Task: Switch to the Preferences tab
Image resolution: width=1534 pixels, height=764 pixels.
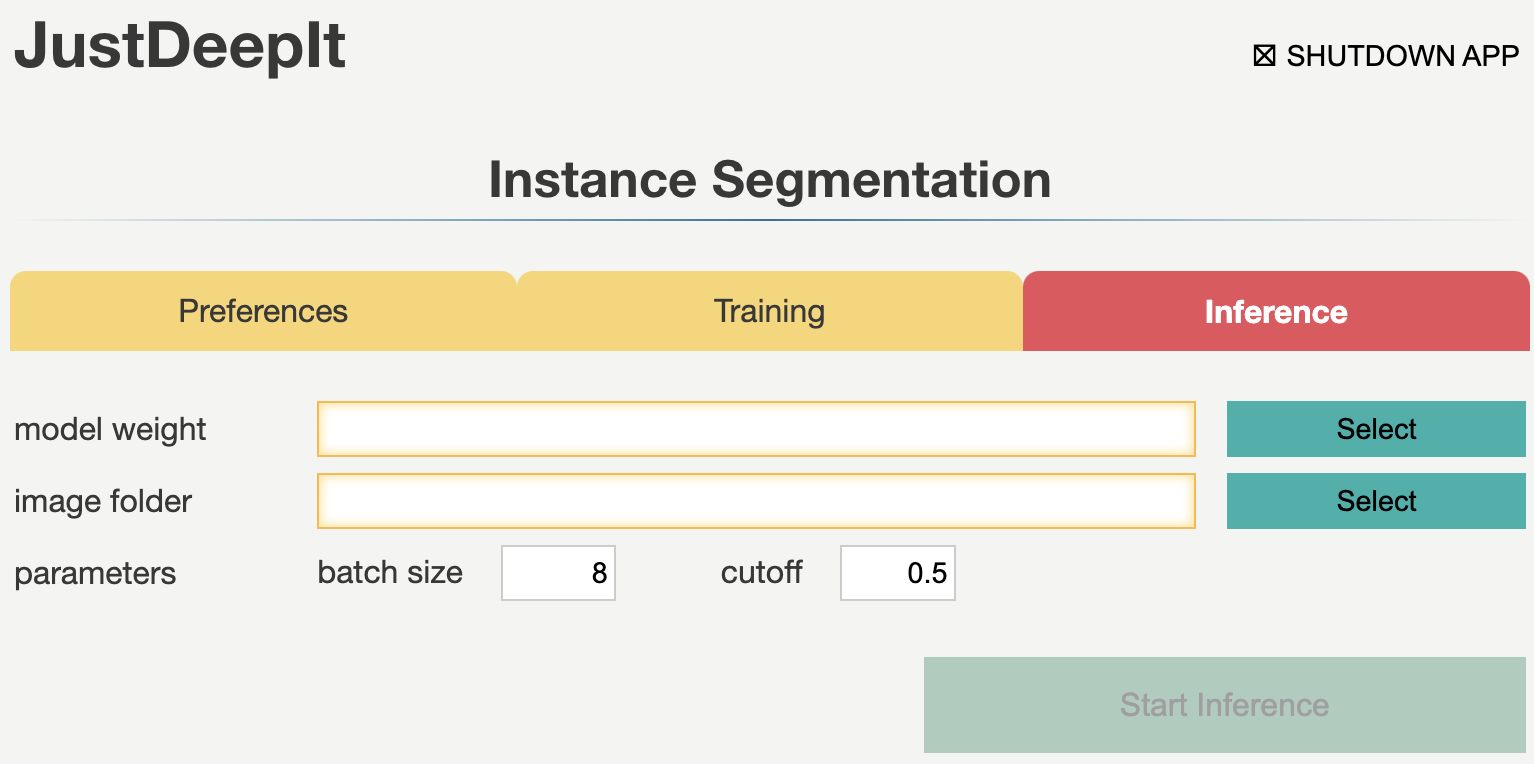Action: [263, 311]
